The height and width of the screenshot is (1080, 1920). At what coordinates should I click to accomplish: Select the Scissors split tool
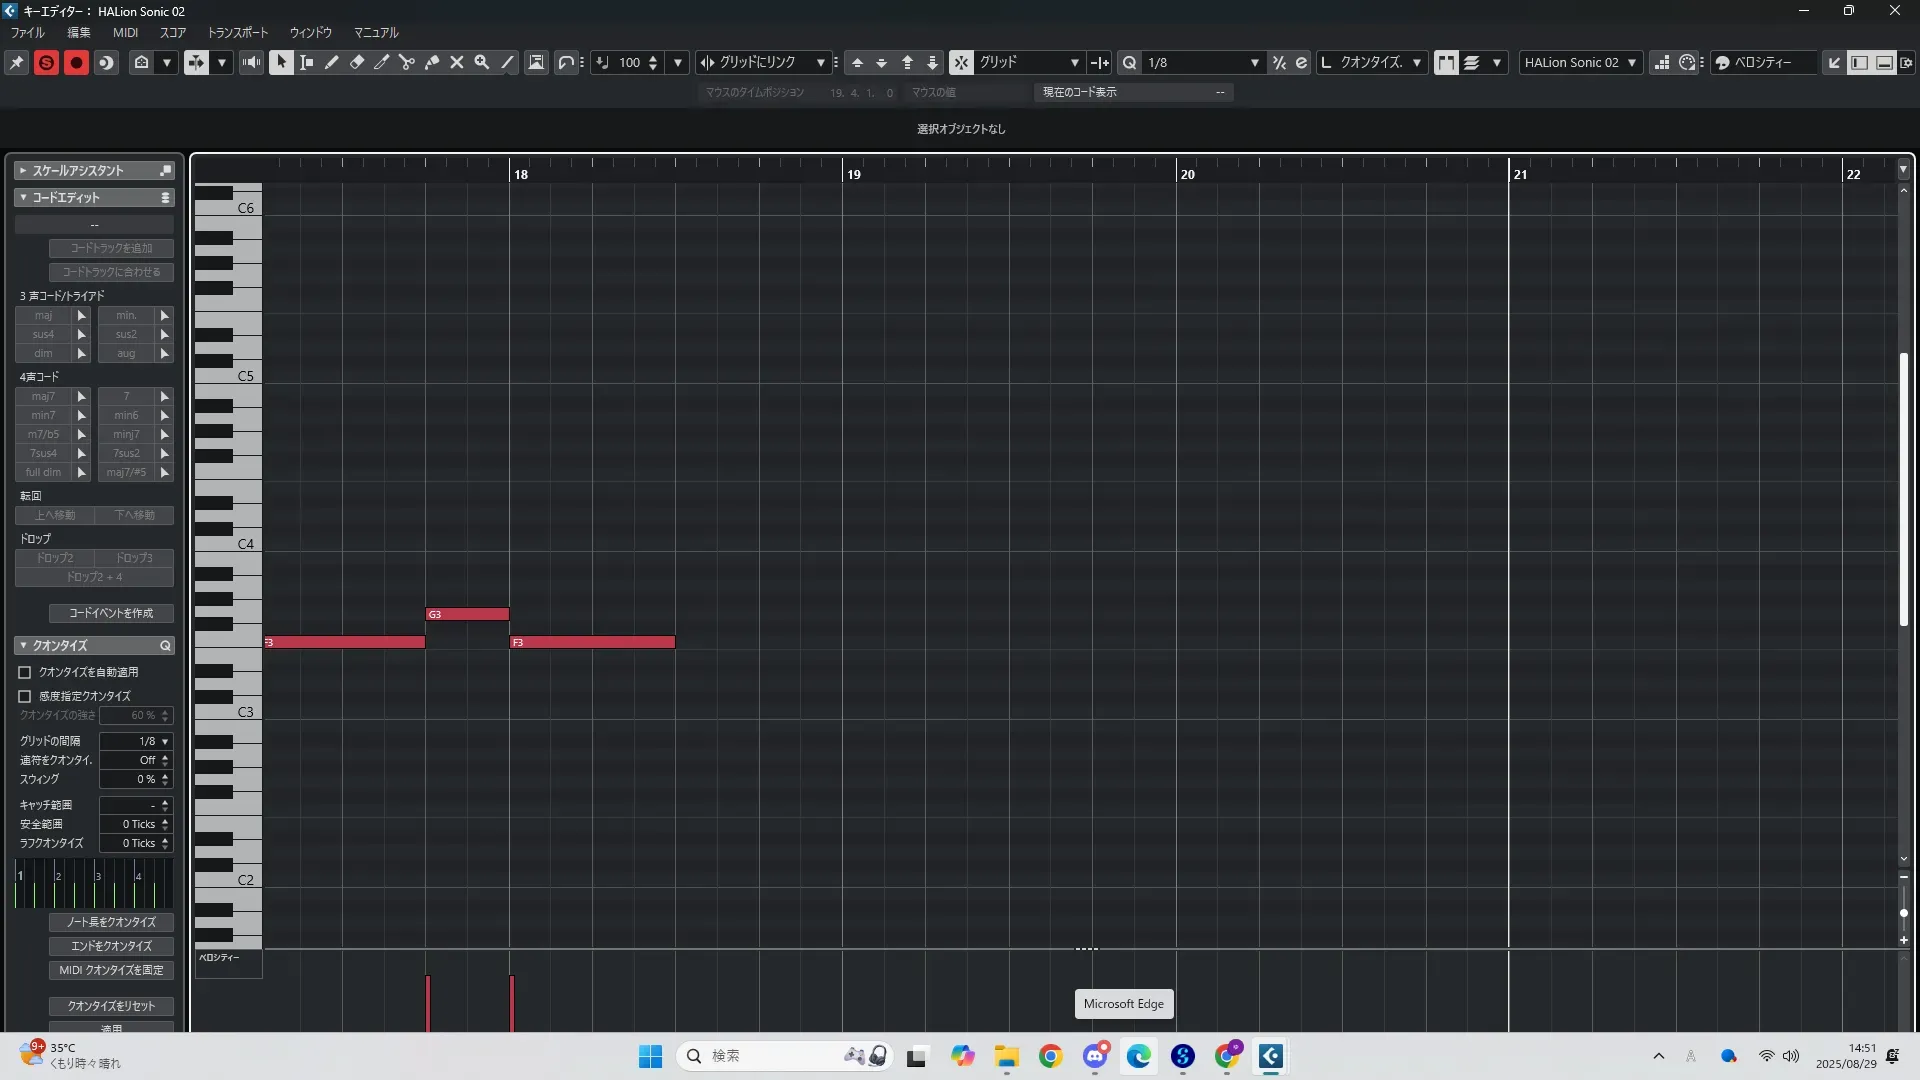pyautogui.click(x=406, y=62)
